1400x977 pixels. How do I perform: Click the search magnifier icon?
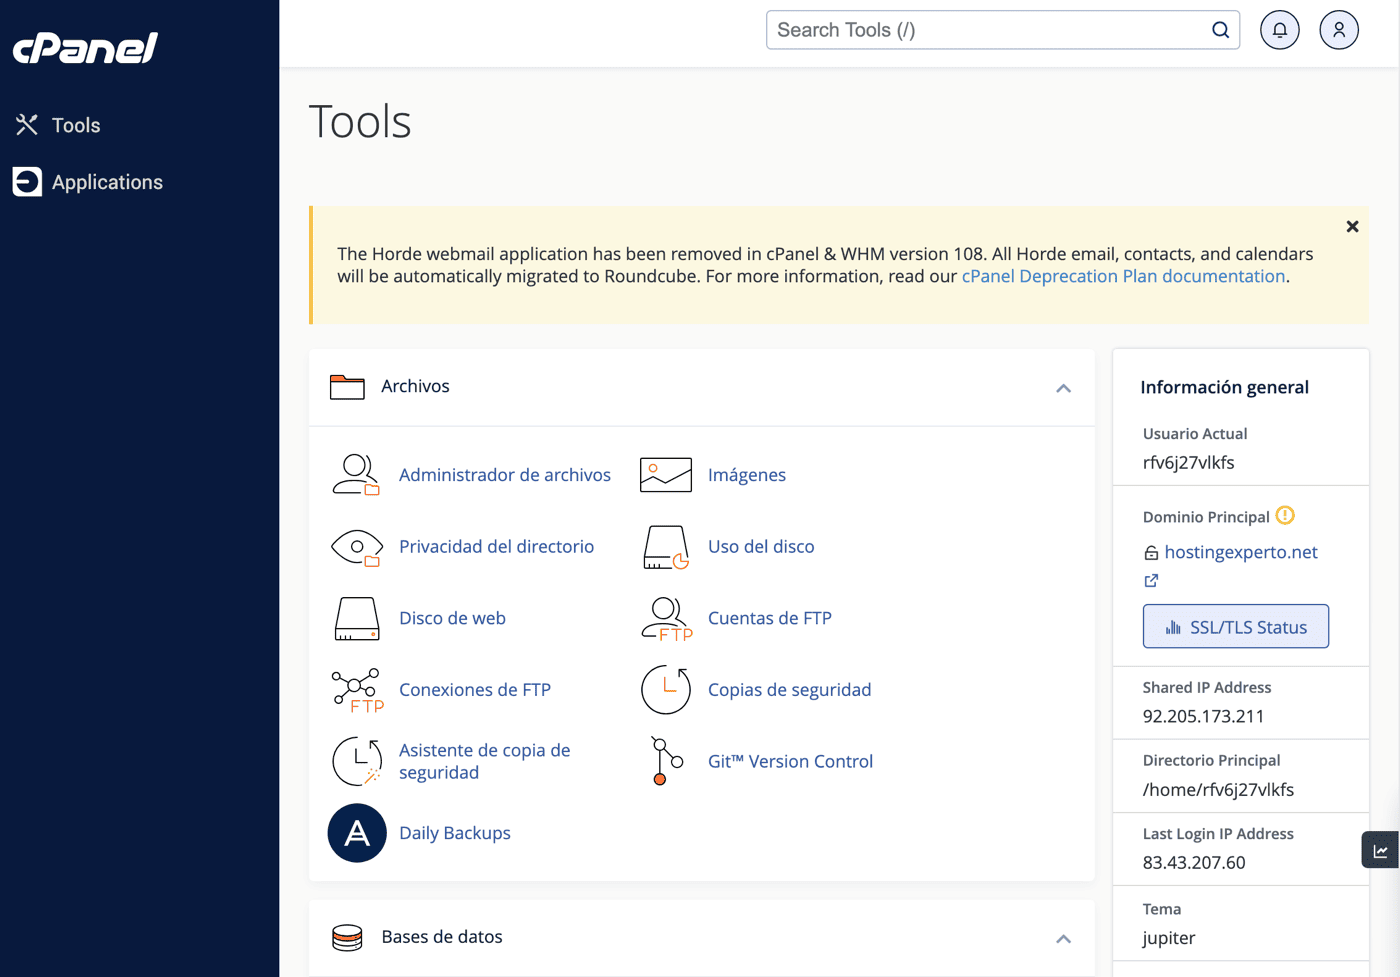tap(1220, 30)
